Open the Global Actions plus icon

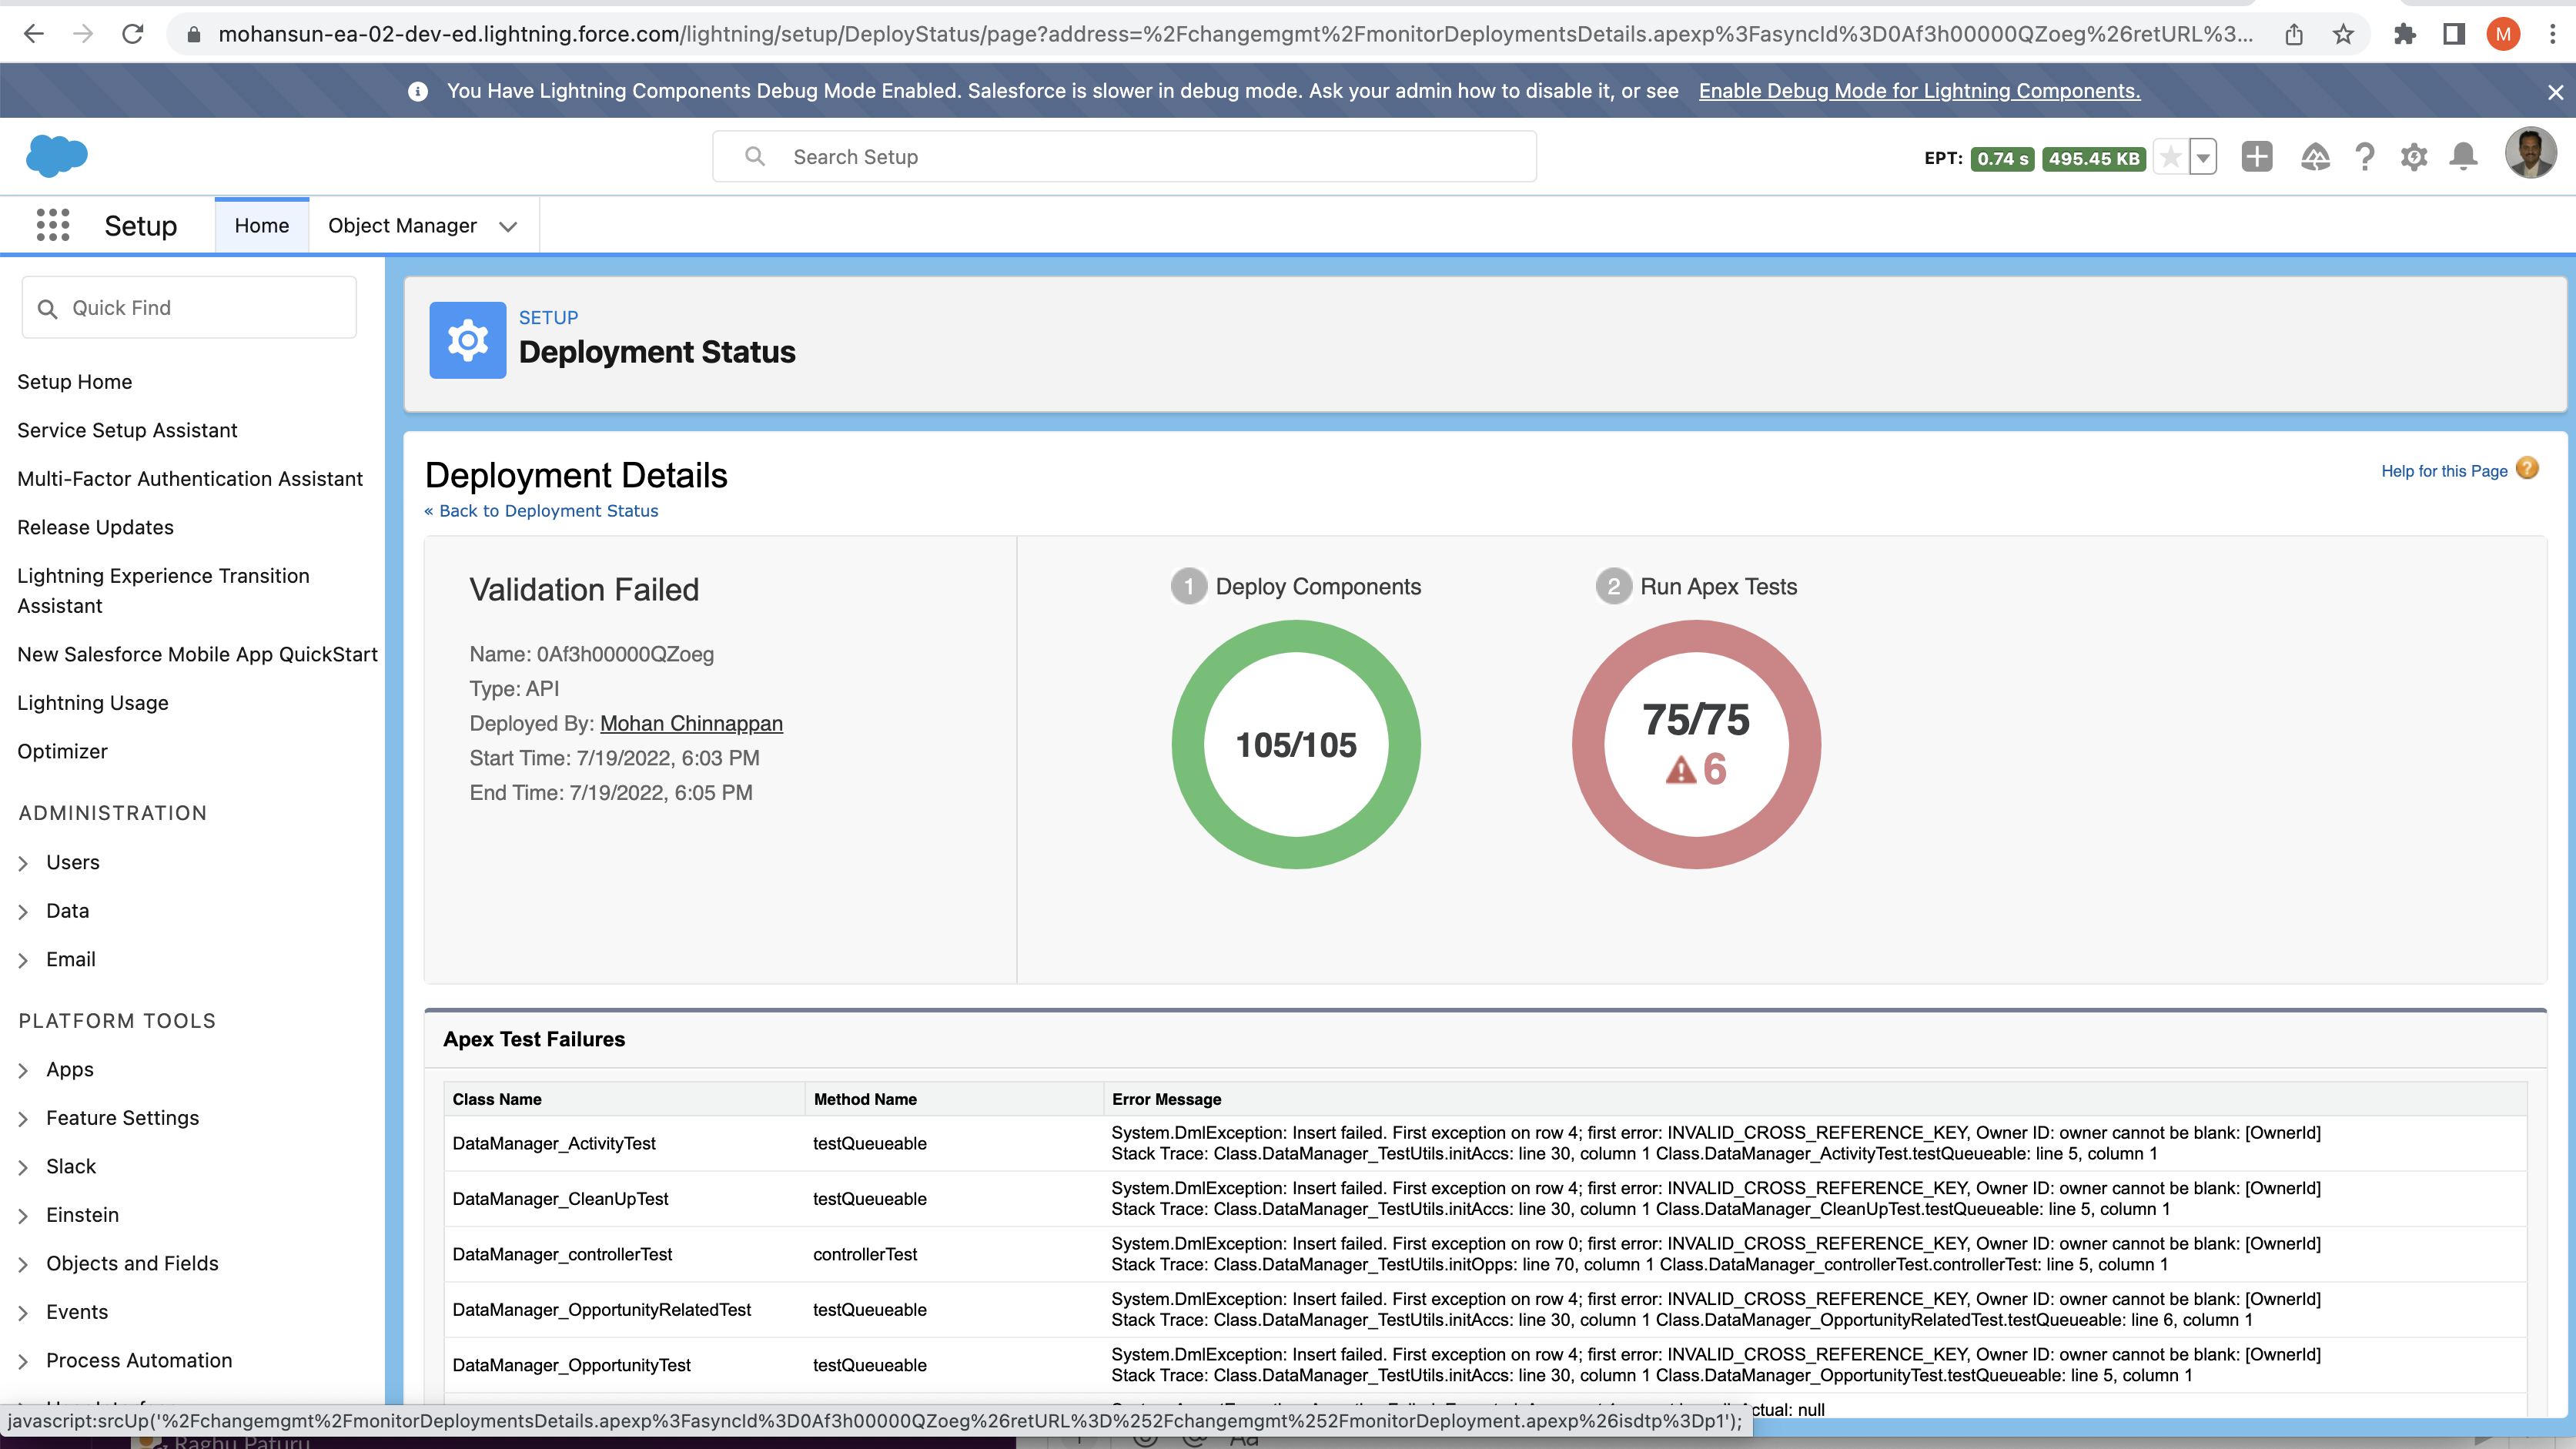[x=2256, y=157]
